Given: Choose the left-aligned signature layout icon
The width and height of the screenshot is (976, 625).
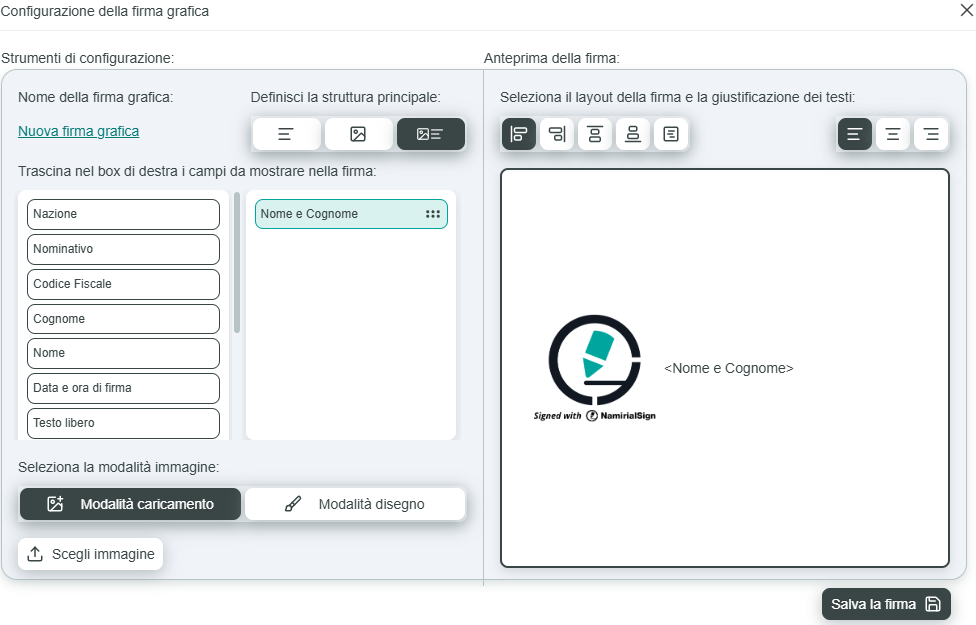Looking at the screenshot, I should [519, 134].
